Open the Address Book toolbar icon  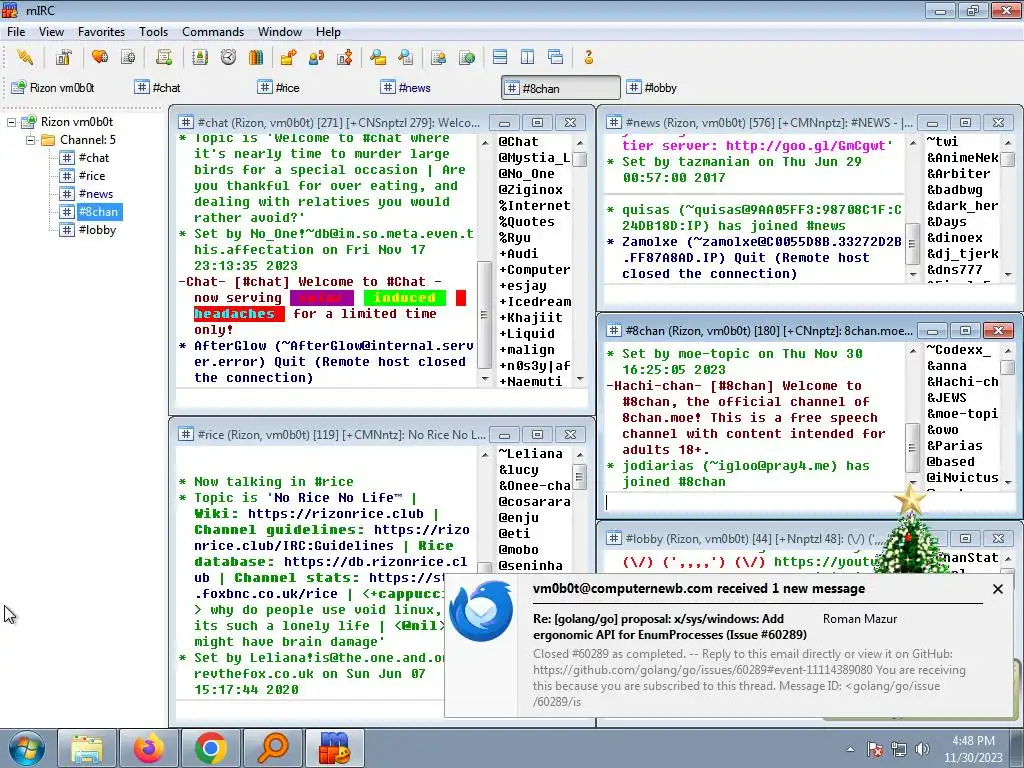(200, 57)
